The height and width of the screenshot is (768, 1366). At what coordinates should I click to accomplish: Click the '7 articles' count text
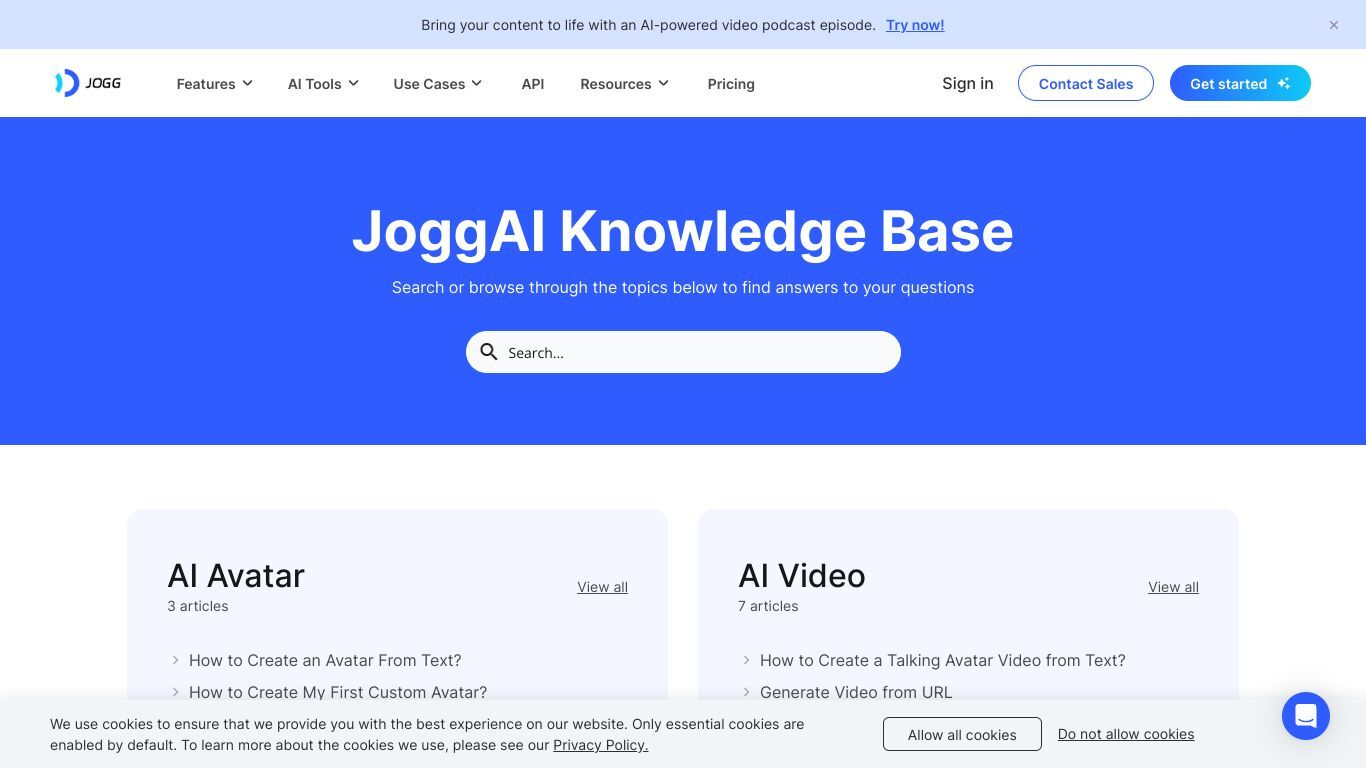(x=768, y=606)
